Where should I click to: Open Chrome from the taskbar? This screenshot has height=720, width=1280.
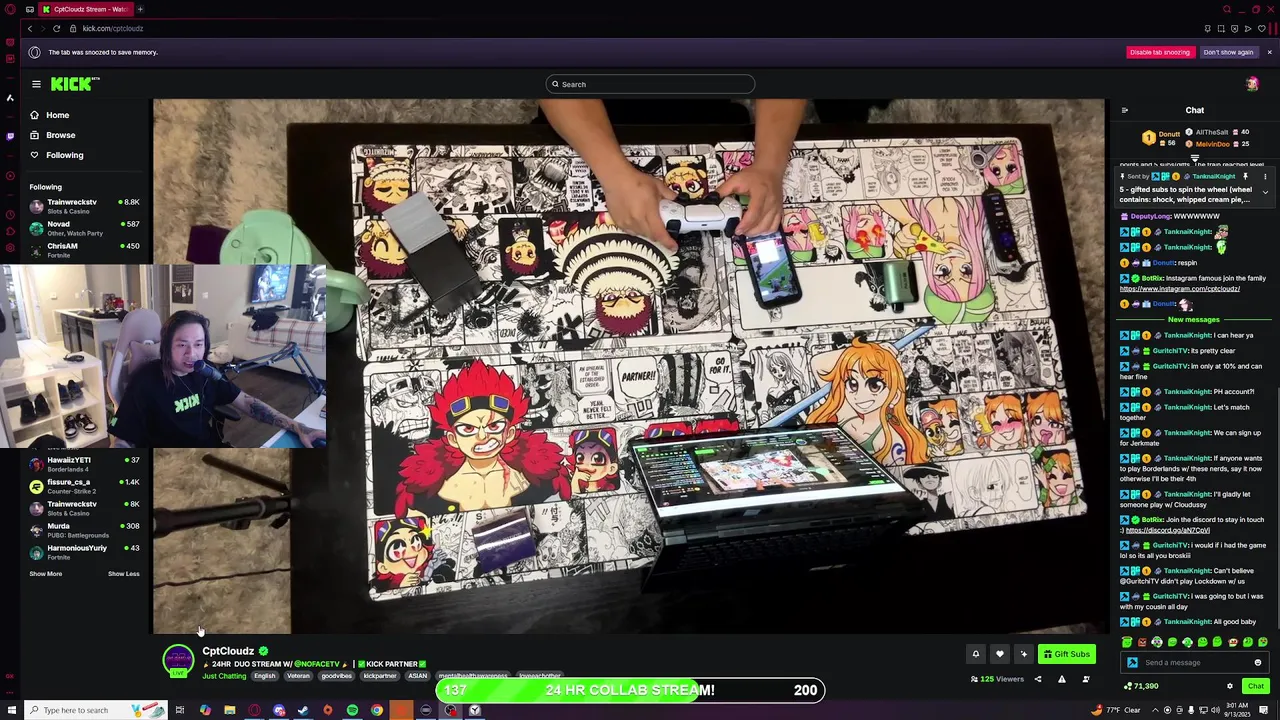pyautogui.click(x=377, y=711)
